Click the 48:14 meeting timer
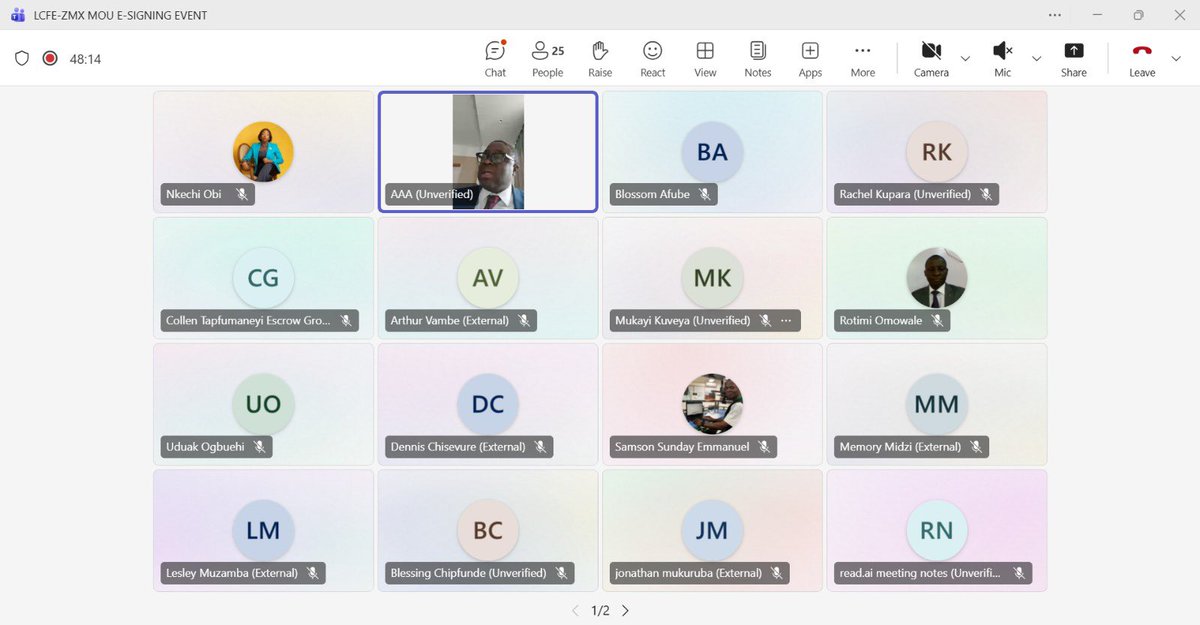This screenshot has height=625, width=1200. [x=85, y=59]
